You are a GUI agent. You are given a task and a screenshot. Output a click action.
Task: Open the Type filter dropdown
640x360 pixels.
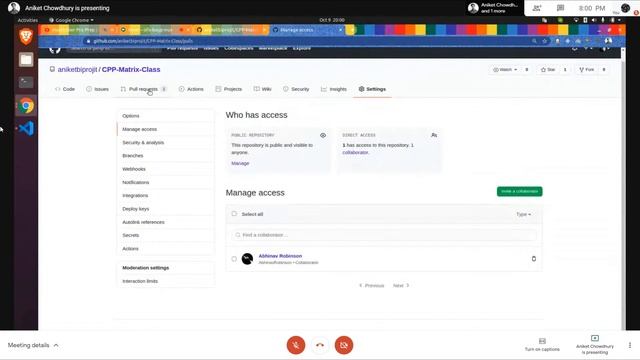523,214
